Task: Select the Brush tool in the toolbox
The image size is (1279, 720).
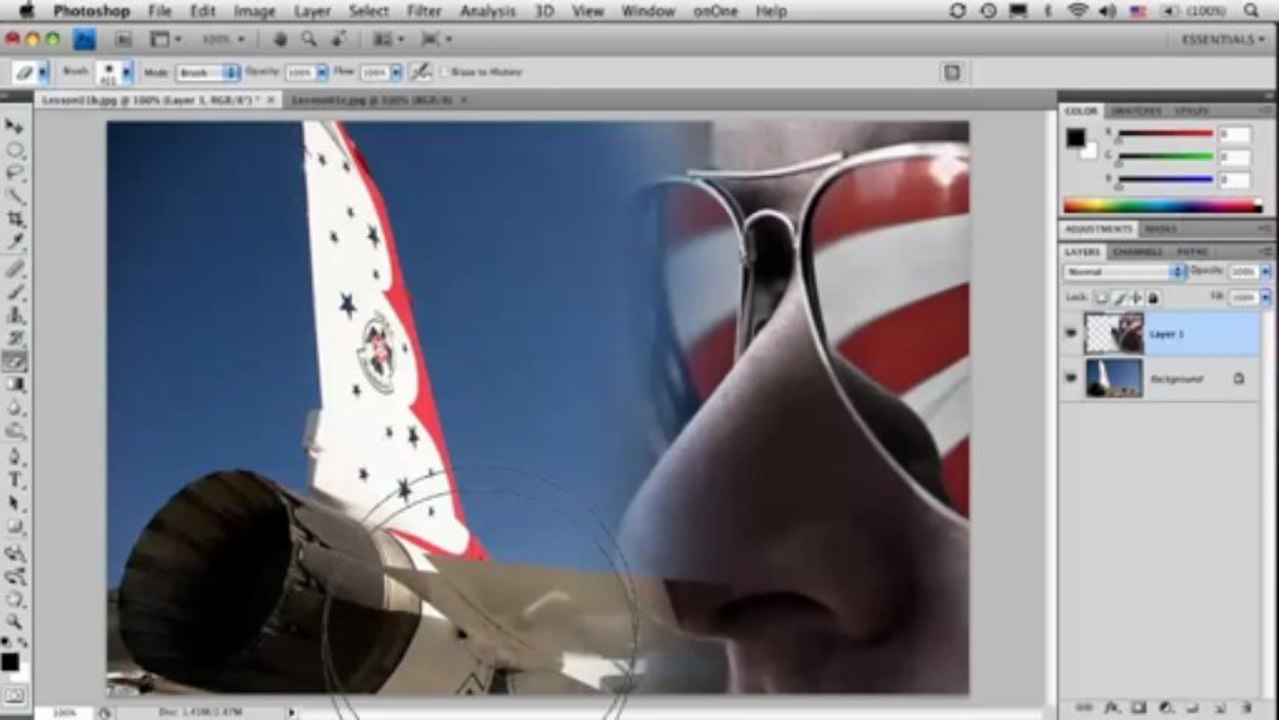Action: click(14, 292)
